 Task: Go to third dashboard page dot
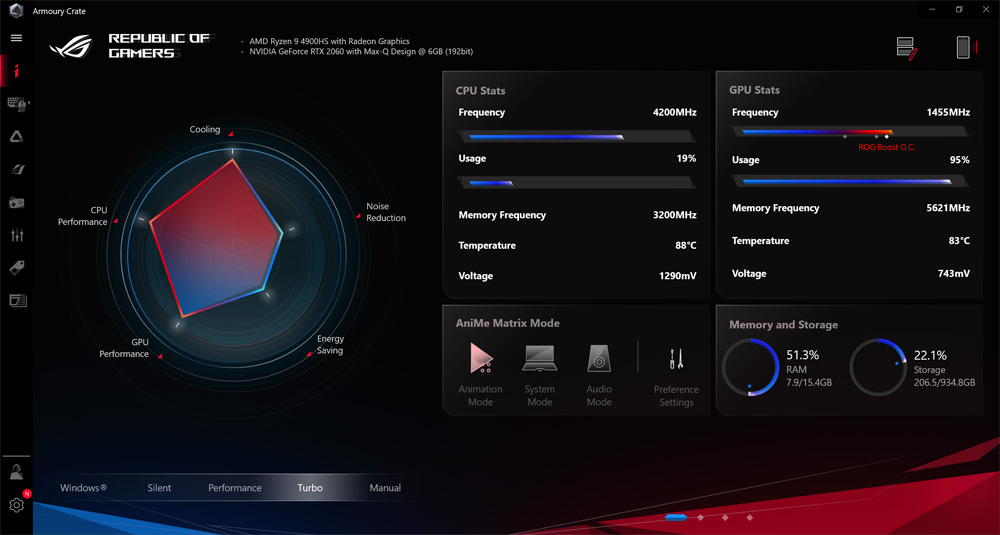724,517
